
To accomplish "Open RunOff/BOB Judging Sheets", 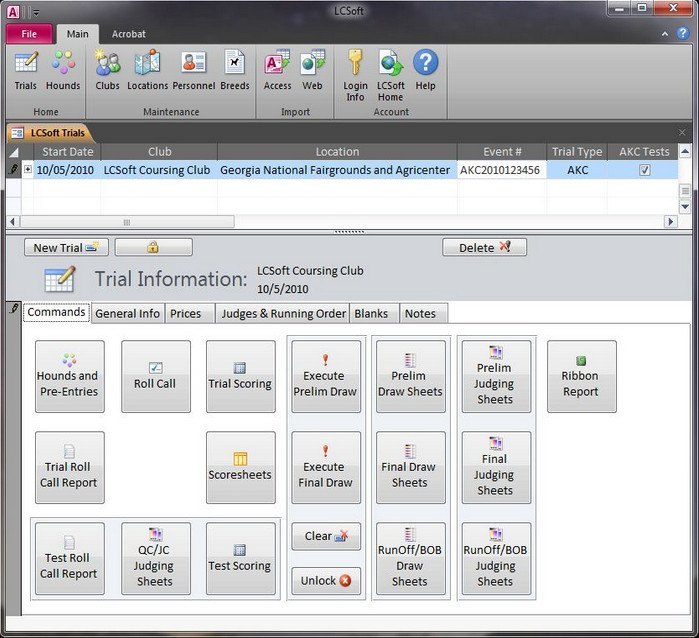I will [x=496, y=559].
